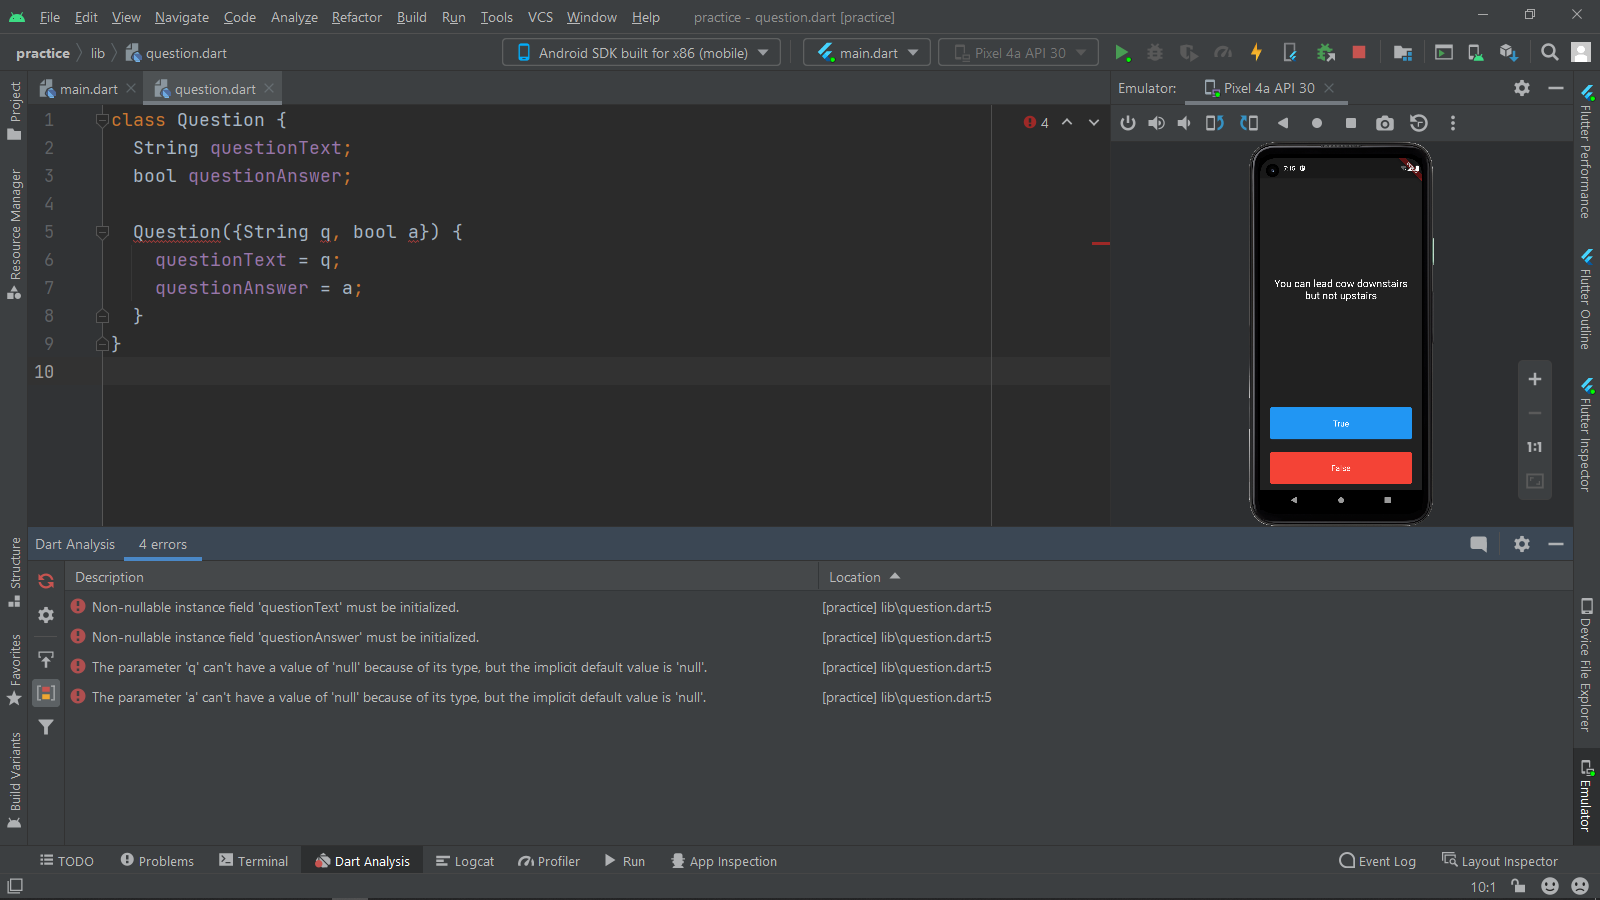Toggle Autoscroll to Source in Dart Analysis

[46, 659]
